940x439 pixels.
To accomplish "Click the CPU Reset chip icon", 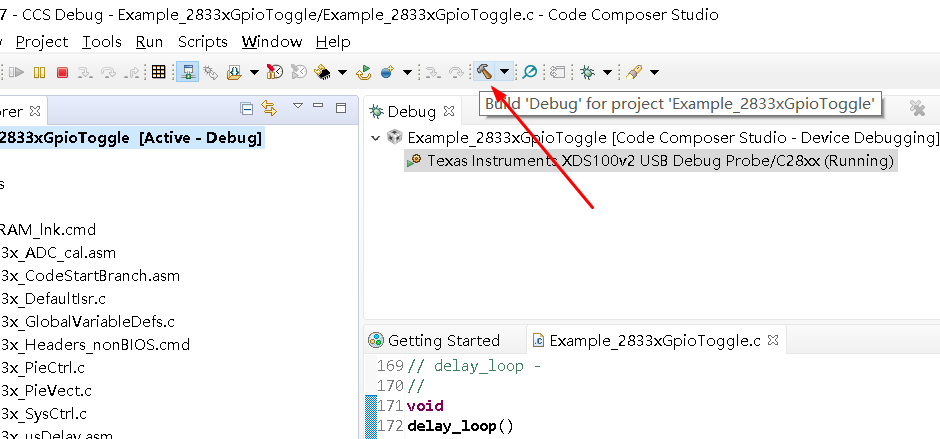I will pos(323,72).
